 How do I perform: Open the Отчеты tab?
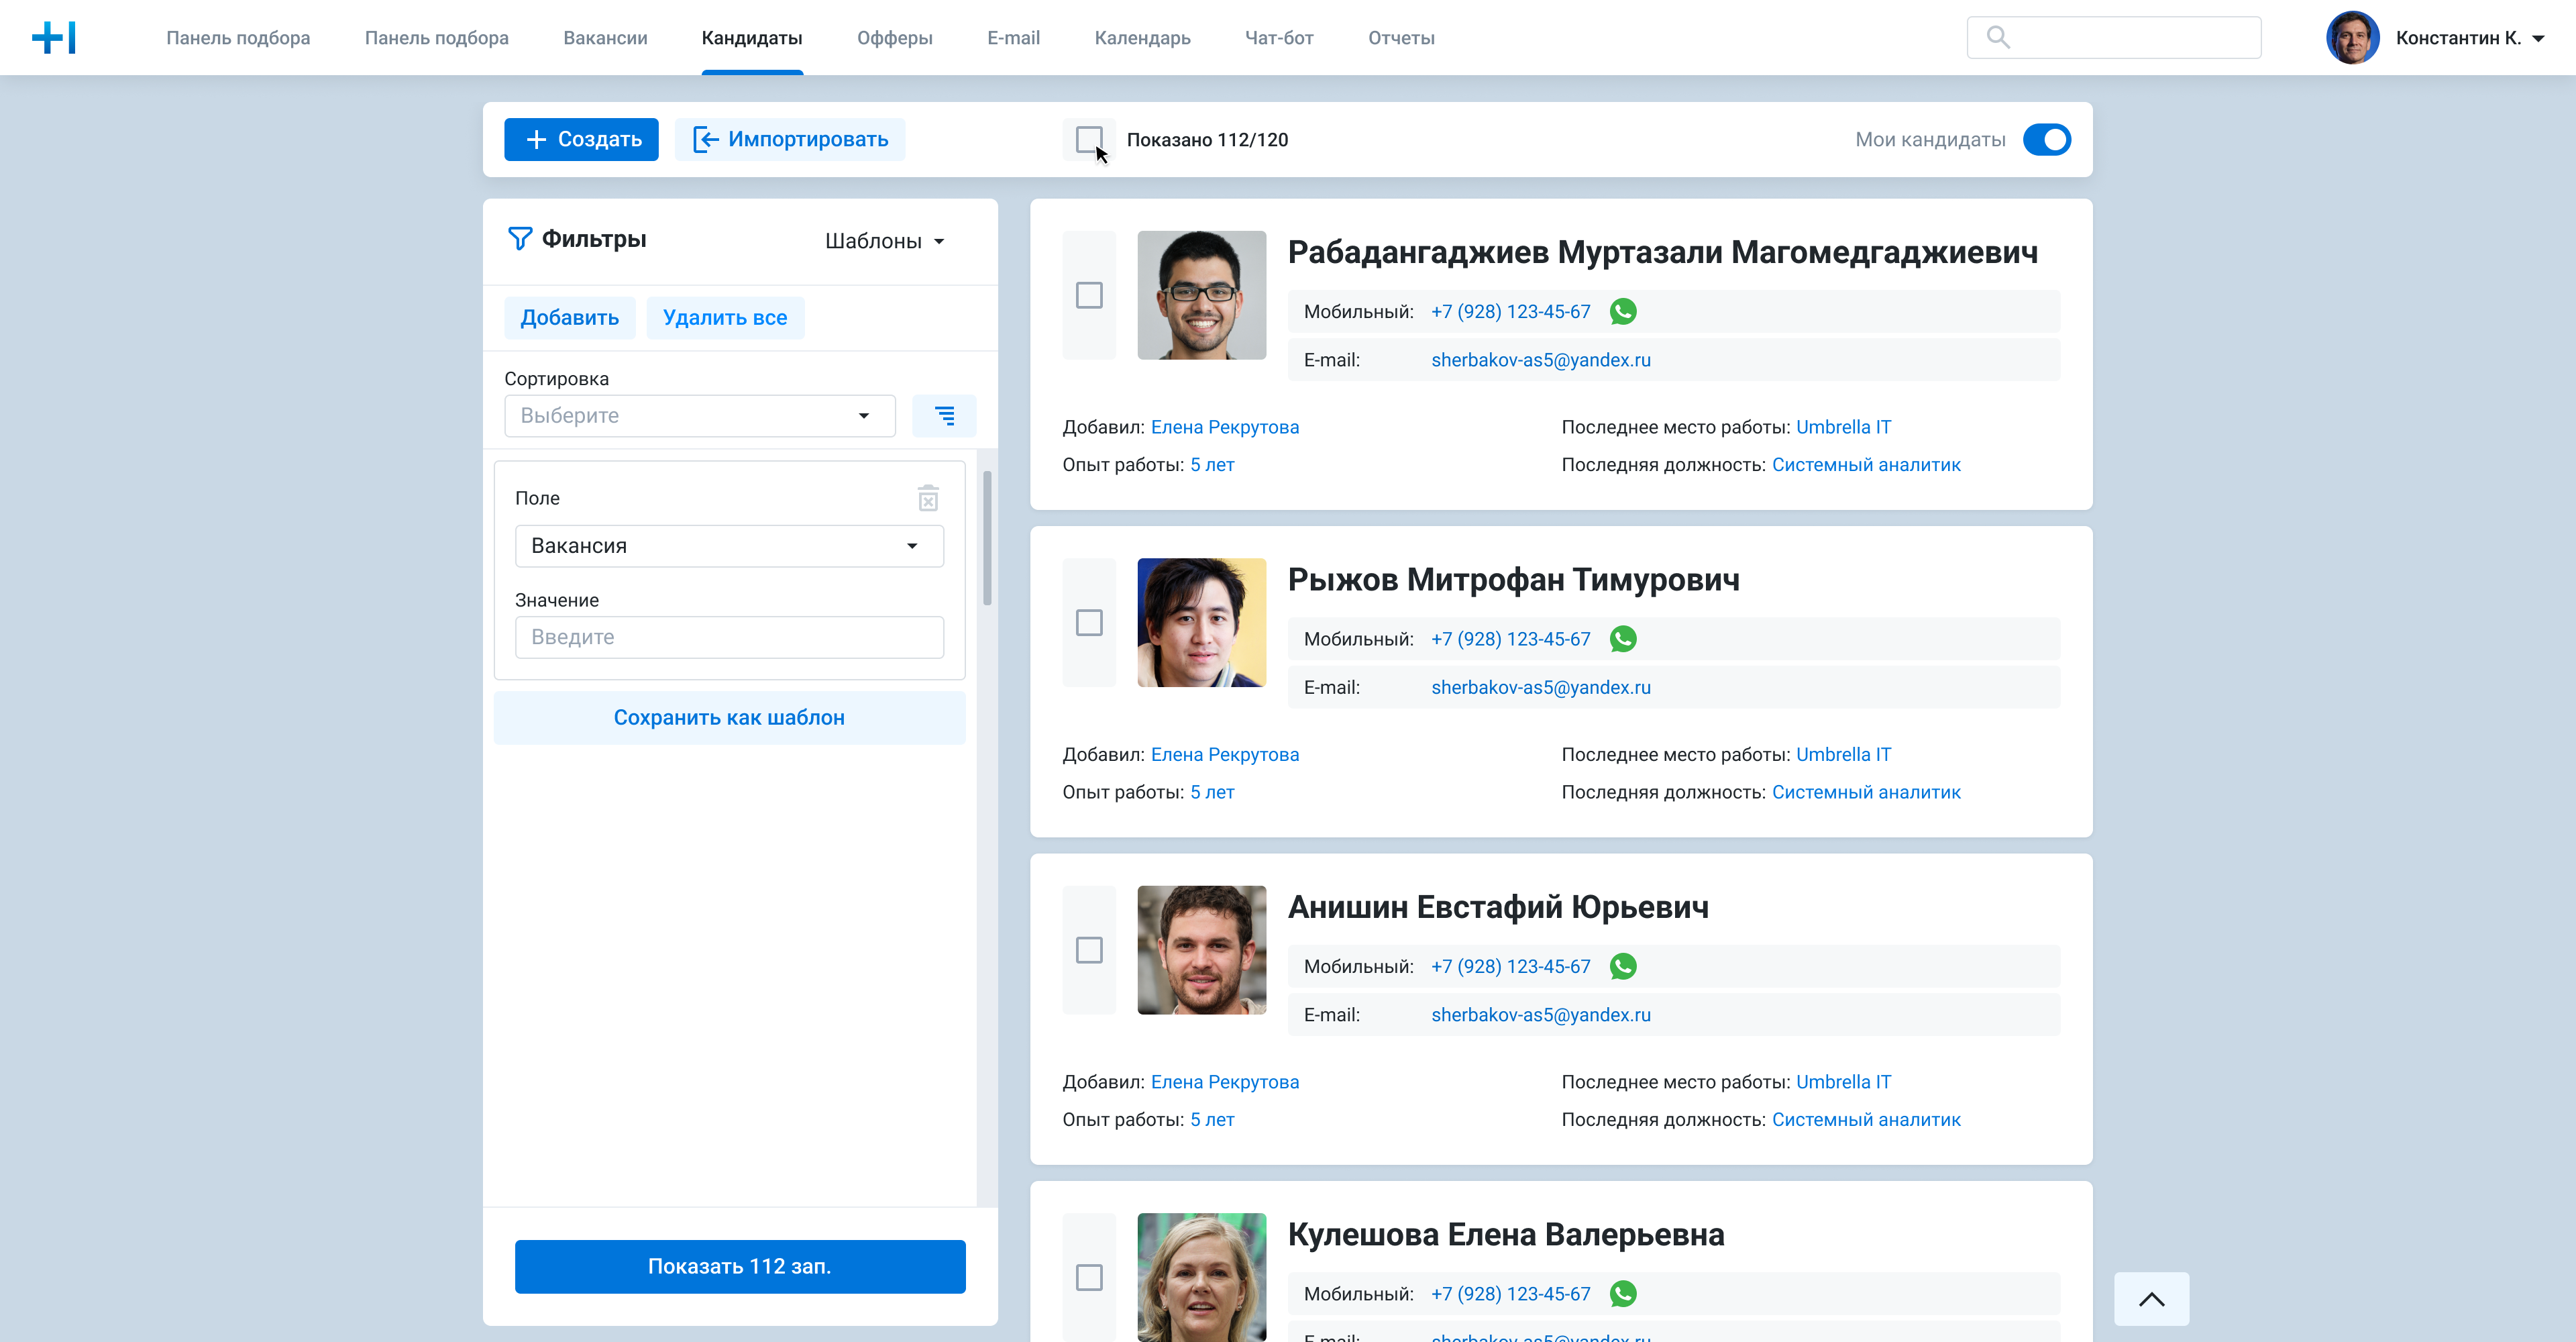point(1401,38)
